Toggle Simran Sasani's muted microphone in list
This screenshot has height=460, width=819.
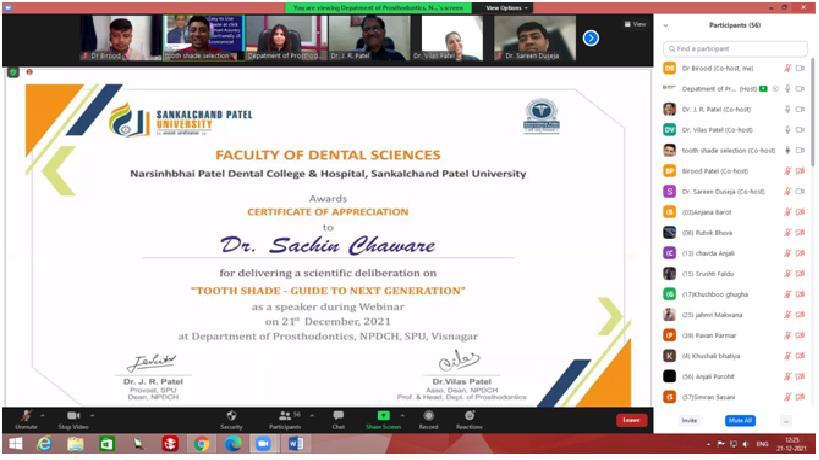pyautogui.click(x=788, y=397)
